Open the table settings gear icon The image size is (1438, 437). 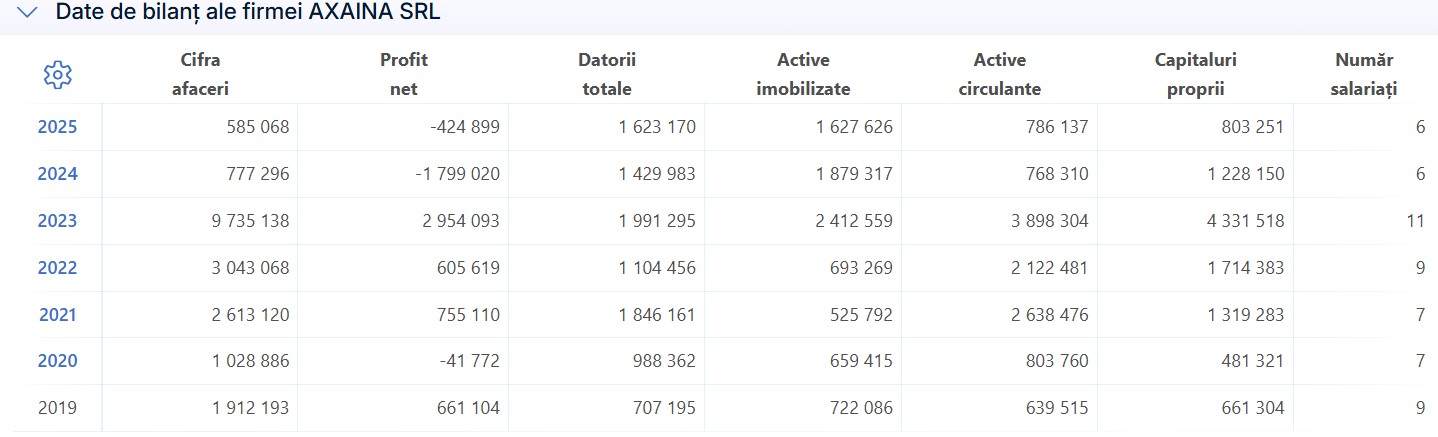tap(58, 74)
